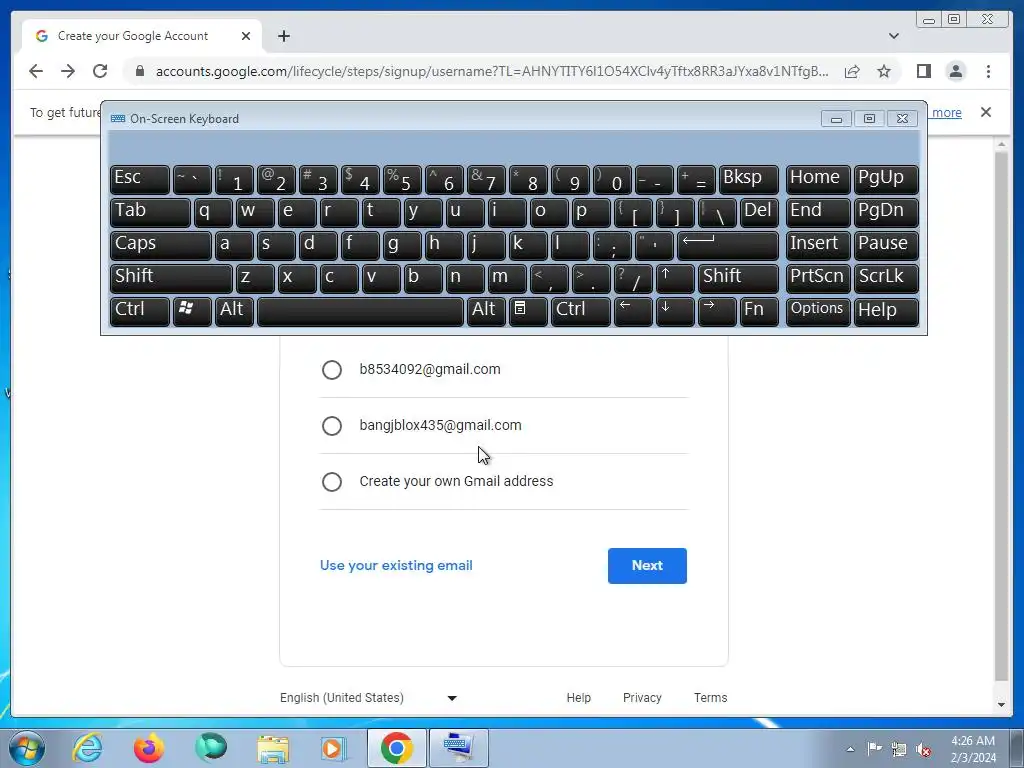The height and width of the screenshot is (768, 1024).
Task: Toggle the left Ctrl key
Action: pos(140,311)
